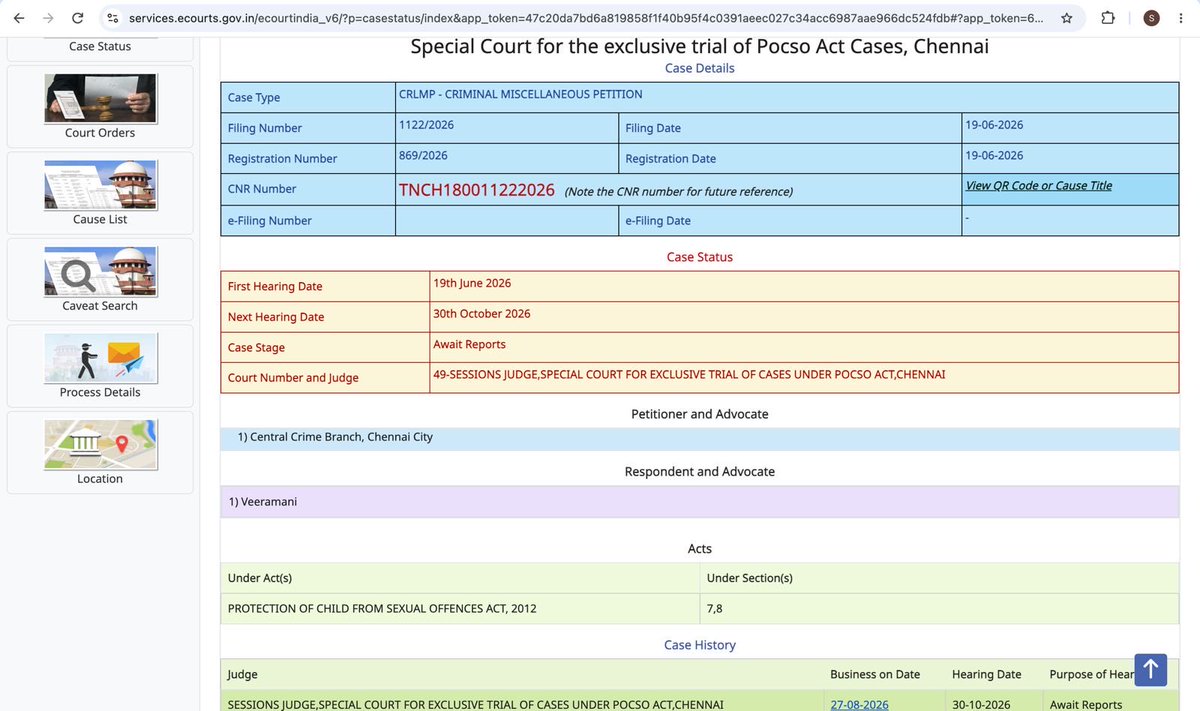This screenshot has height=711, width=1200.
Task: Click the Petitioner and Advocate heading
Action: coord(700,414)
